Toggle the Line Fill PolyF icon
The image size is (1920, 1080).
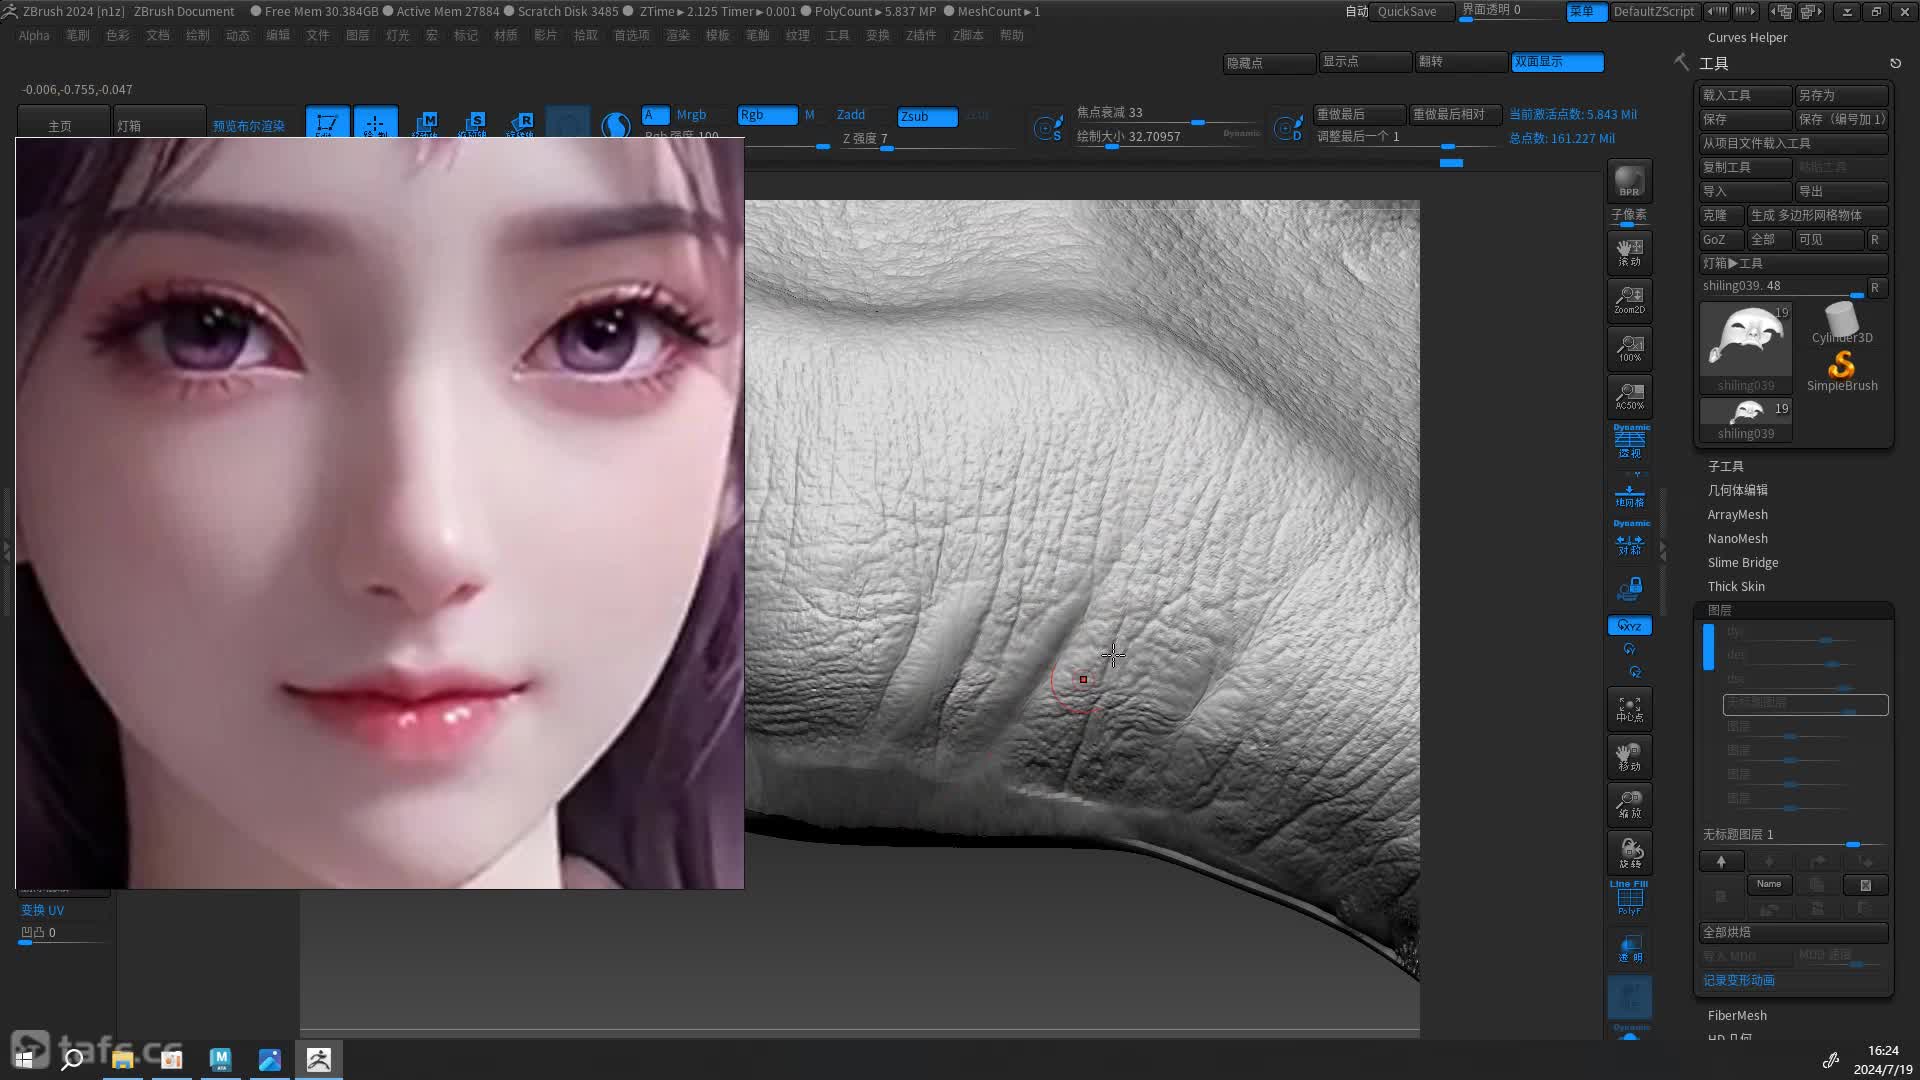point(1629,898)
